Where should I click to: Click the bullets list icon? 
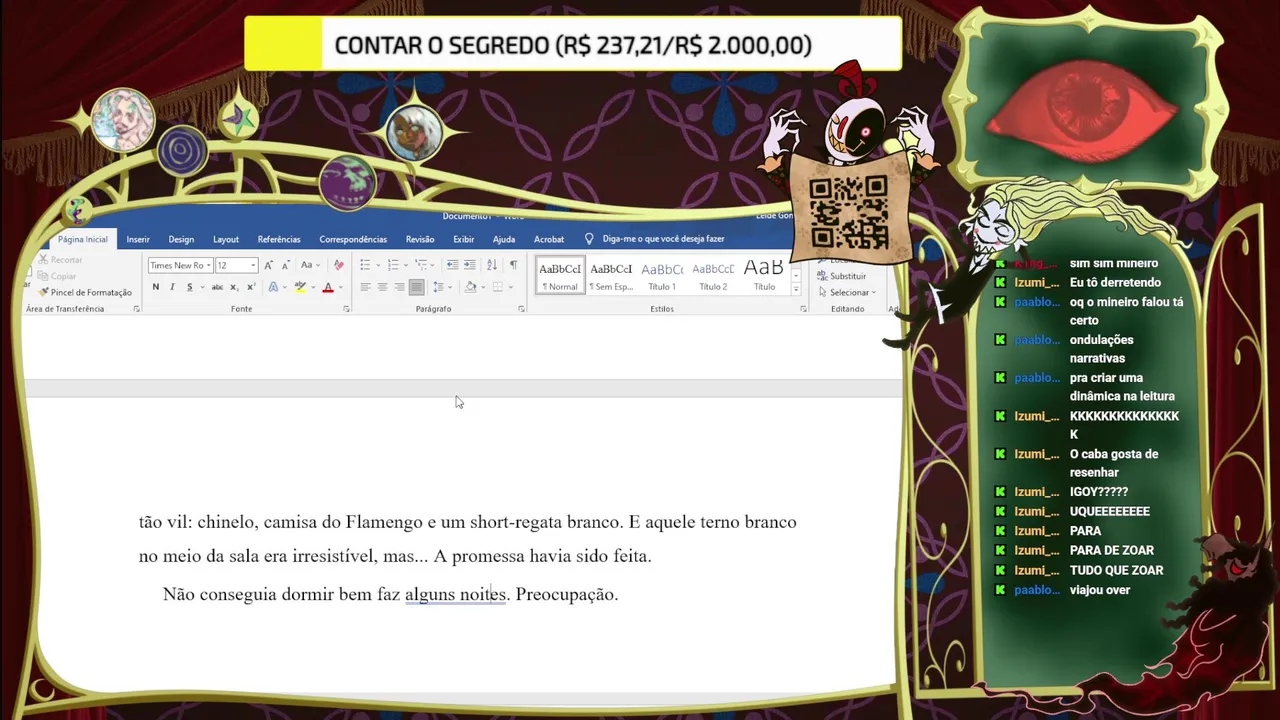tap(366, 265)
